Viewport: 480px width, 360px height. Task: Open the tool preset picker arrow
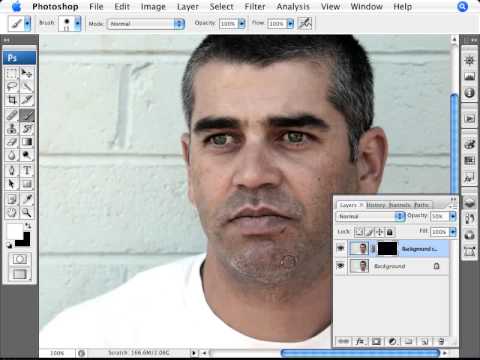27,23
